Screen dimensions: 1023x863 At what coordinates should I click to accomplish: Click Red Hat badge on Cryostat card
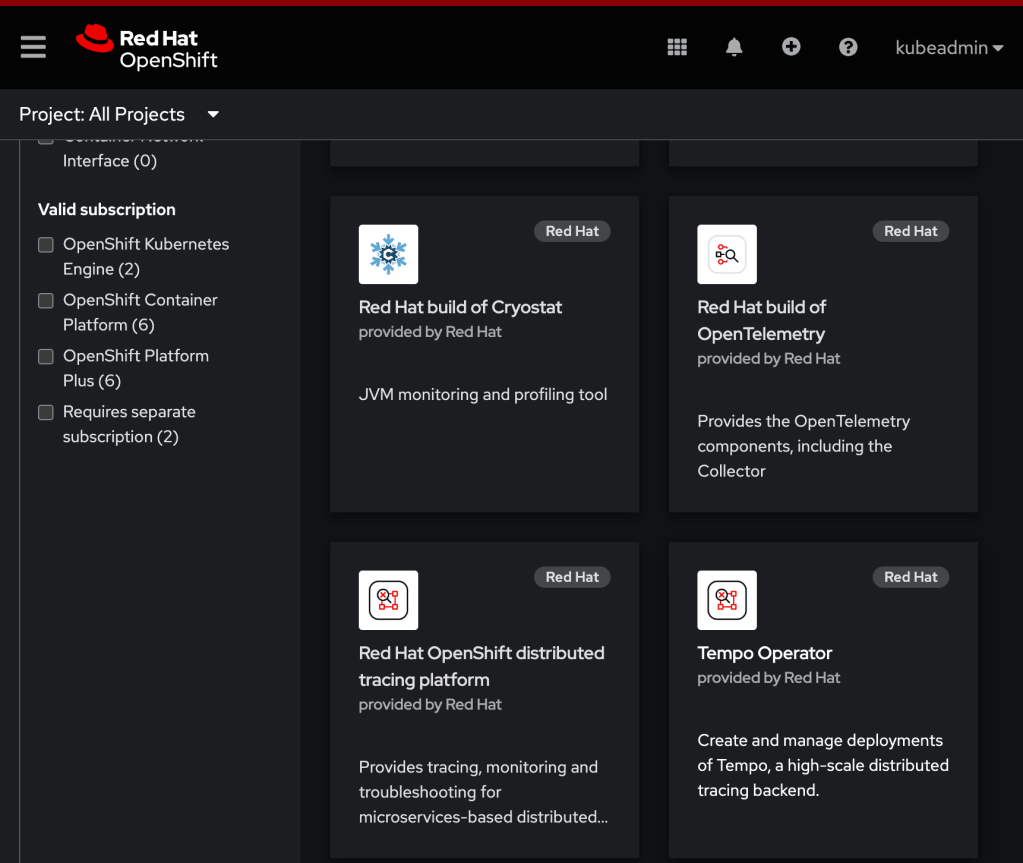tap(572, 231)
